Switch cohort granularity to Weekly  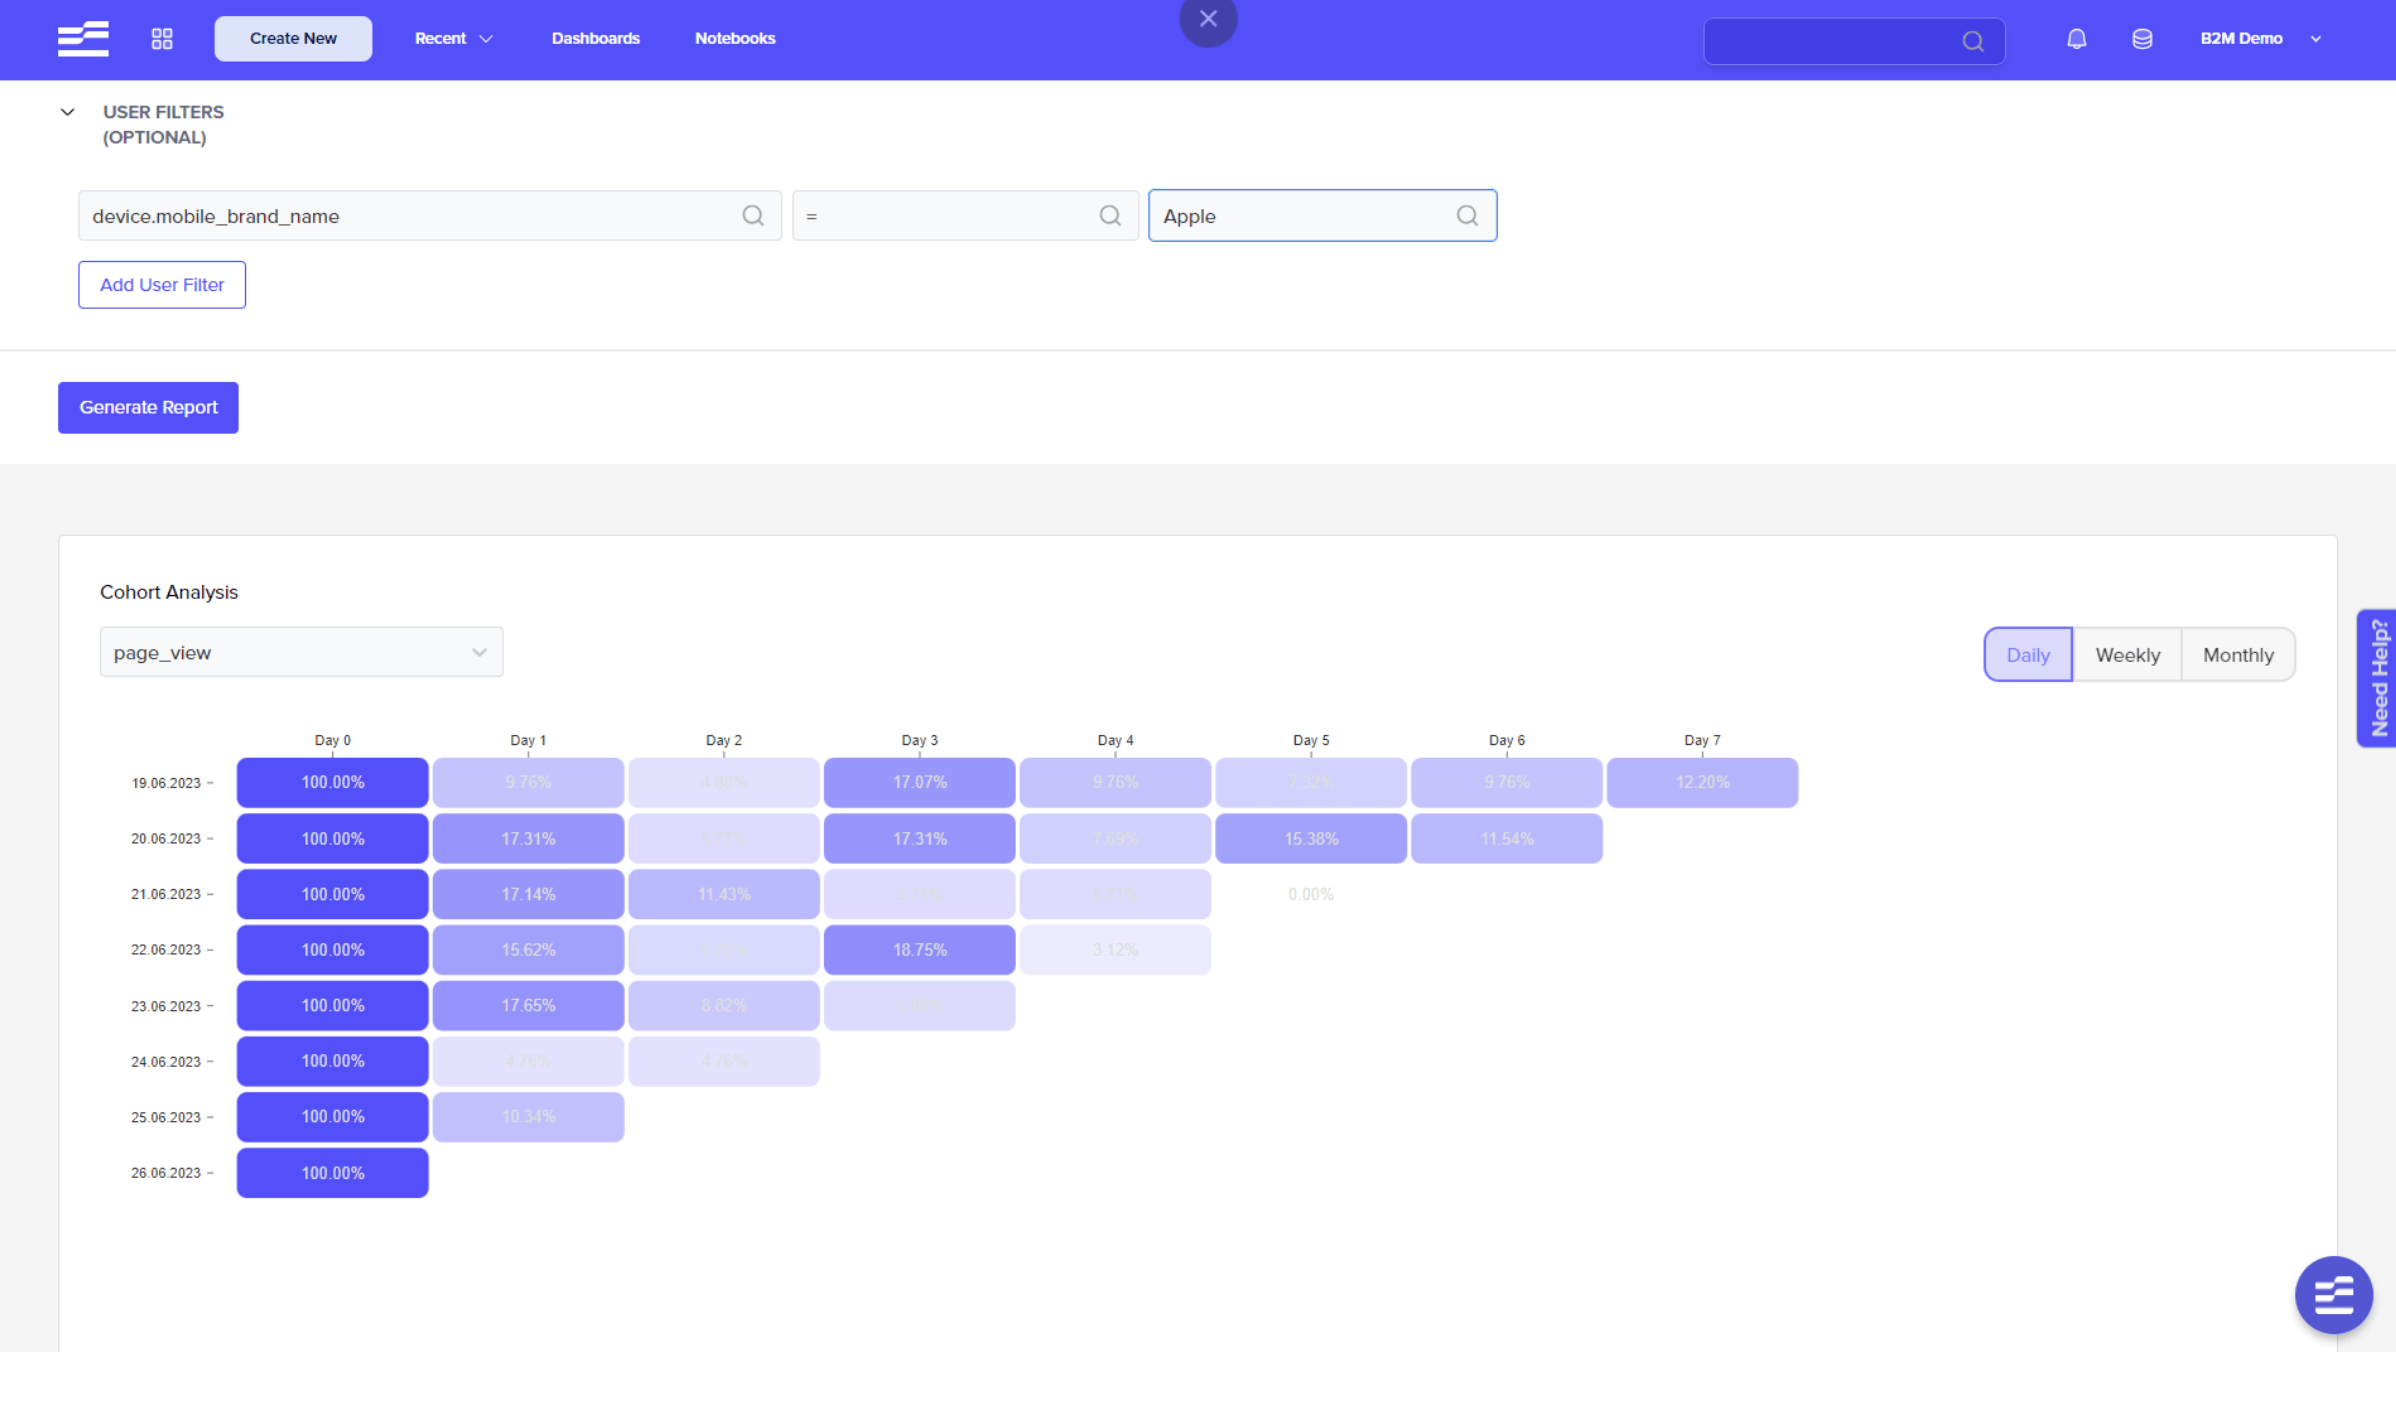[x=2127, y=655]
